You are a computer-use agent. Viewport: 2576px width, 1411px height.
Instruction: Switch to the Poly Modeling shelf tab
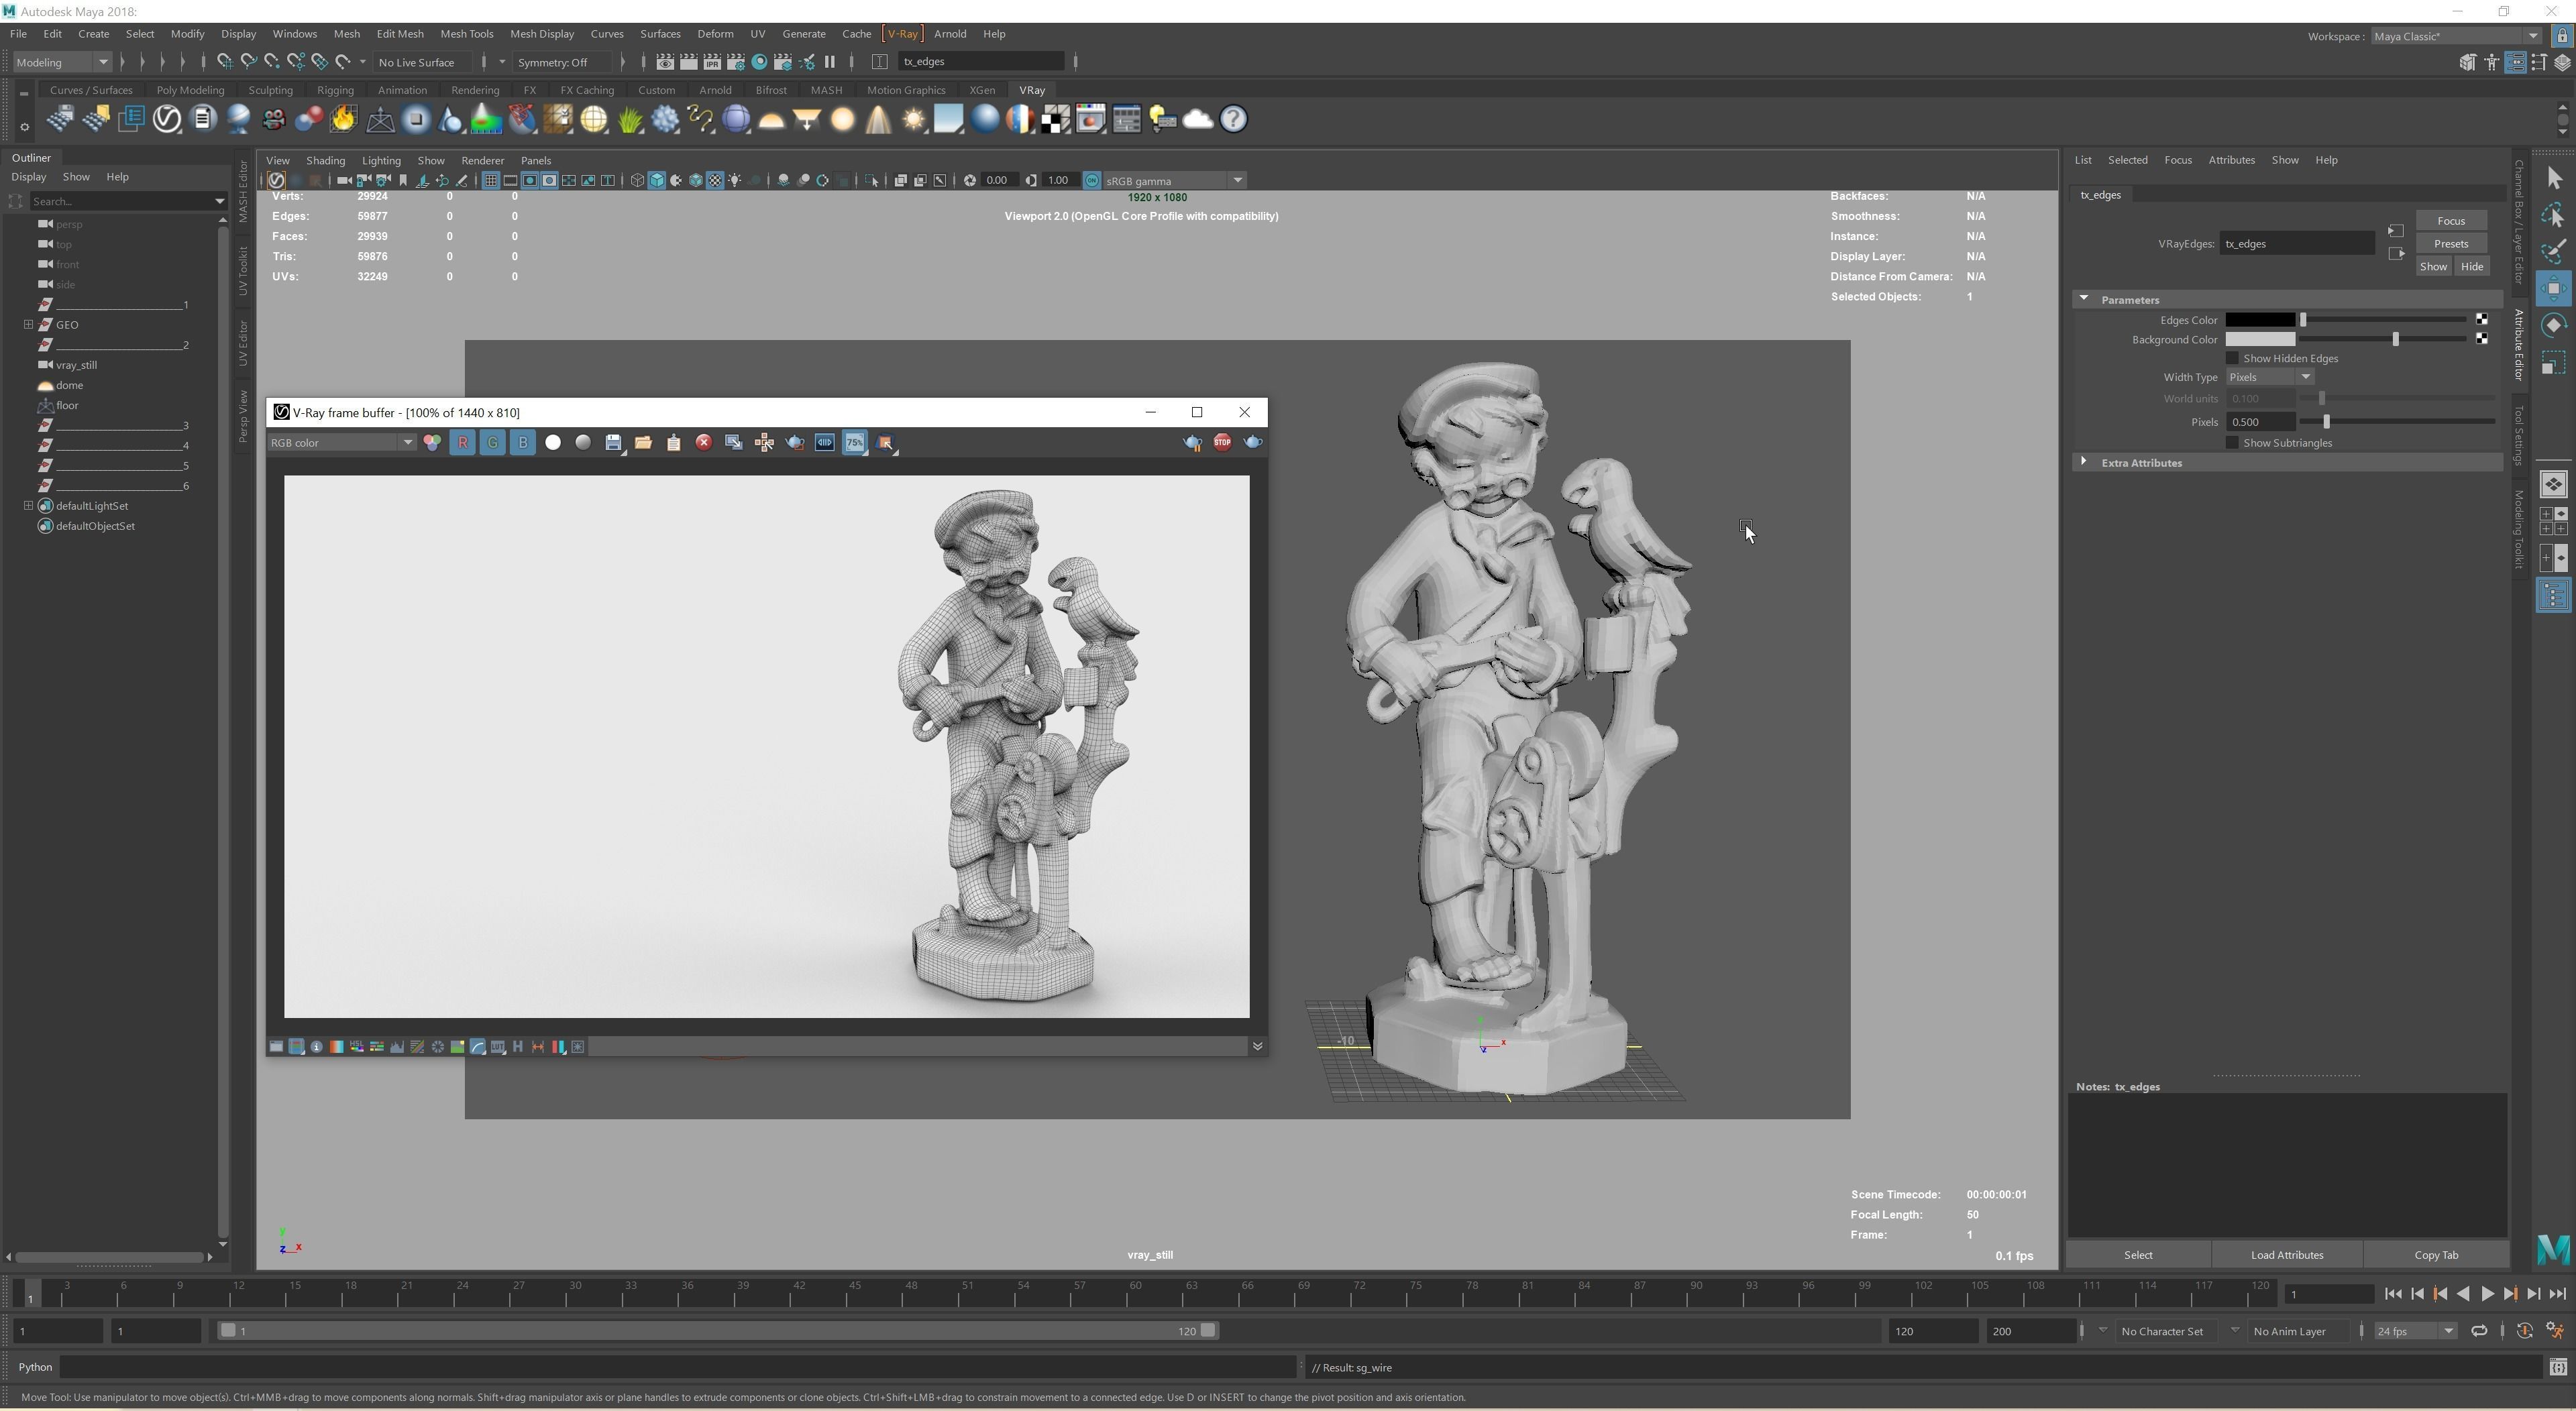(190, 90)
